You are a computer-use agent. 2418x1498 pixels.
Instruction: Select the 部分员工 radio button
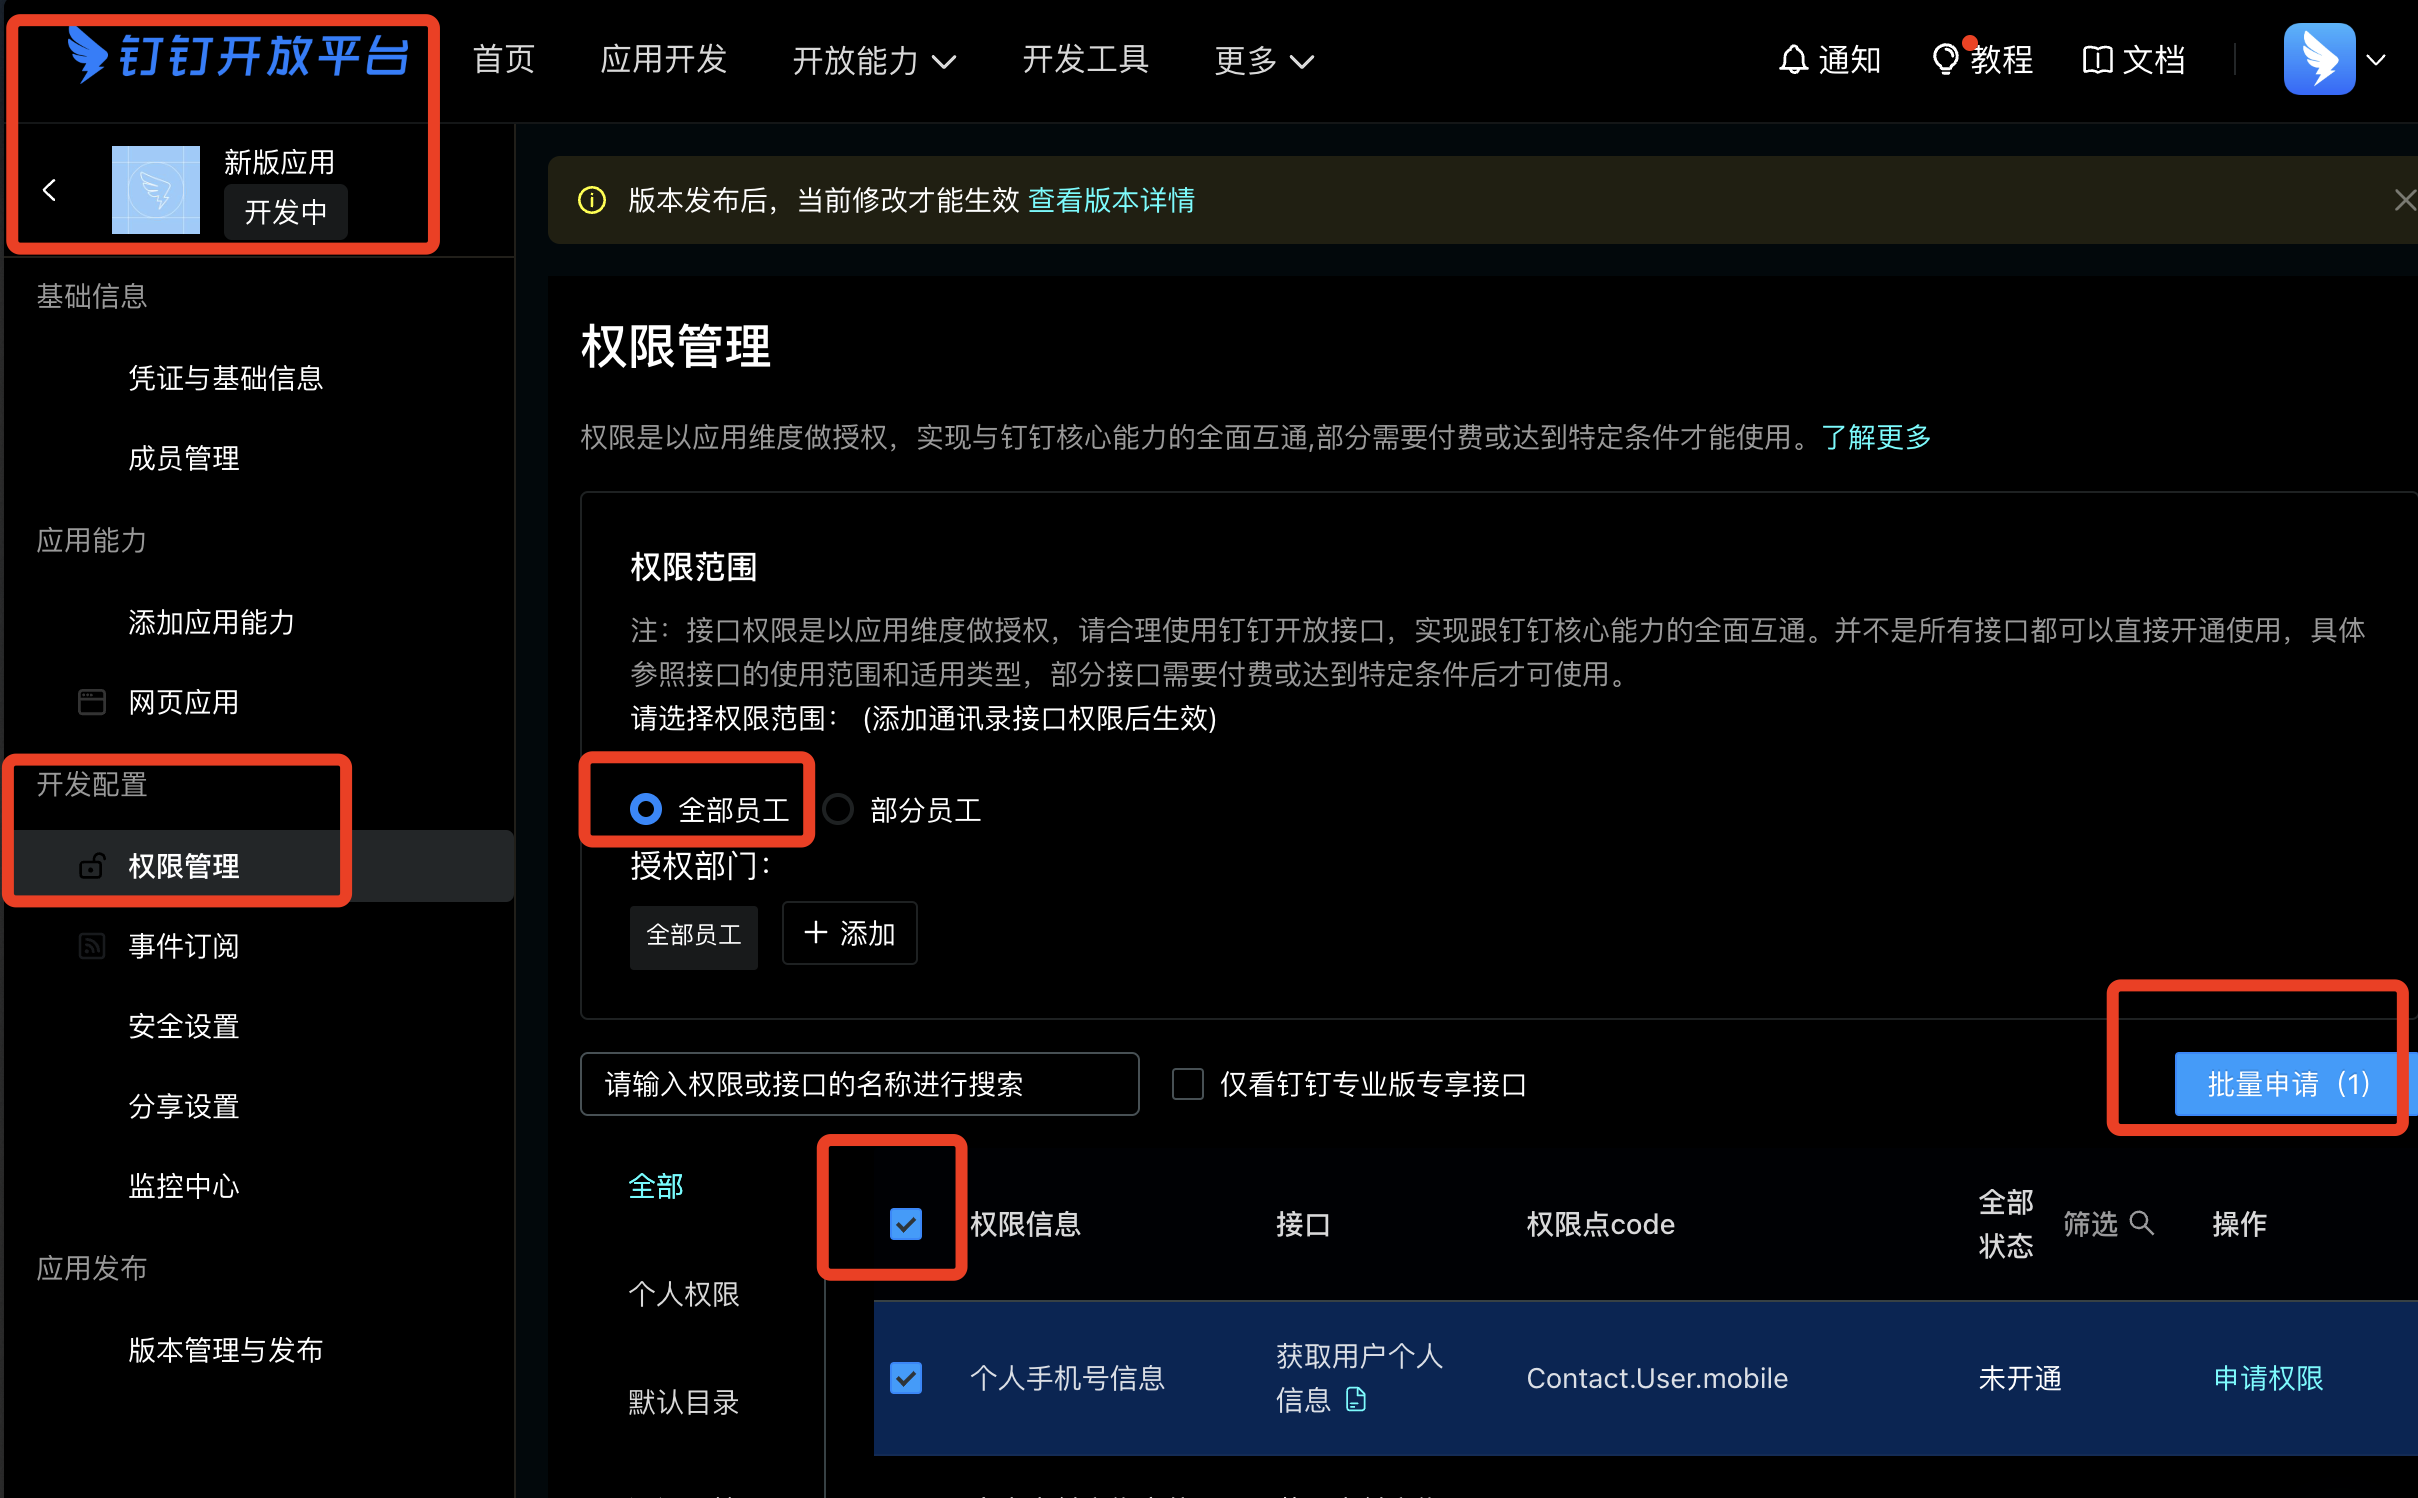pos(838,809)
